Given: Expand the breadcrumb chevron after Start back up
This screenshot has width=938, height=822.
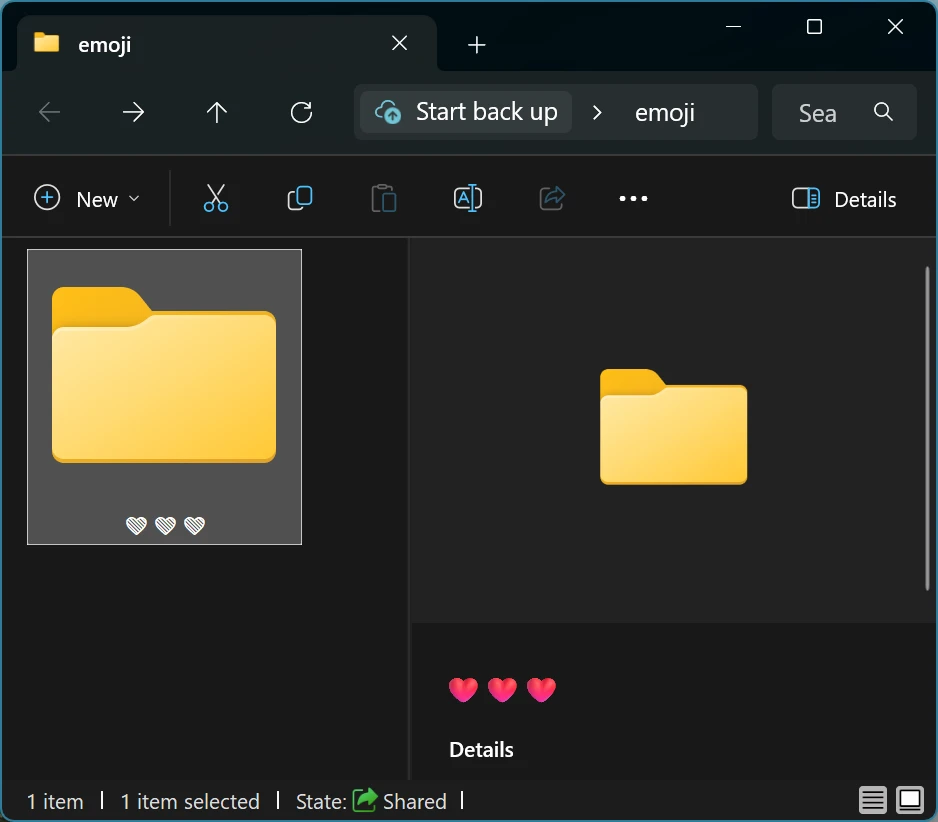Looking at the screenshot, I should pos(597,113).
